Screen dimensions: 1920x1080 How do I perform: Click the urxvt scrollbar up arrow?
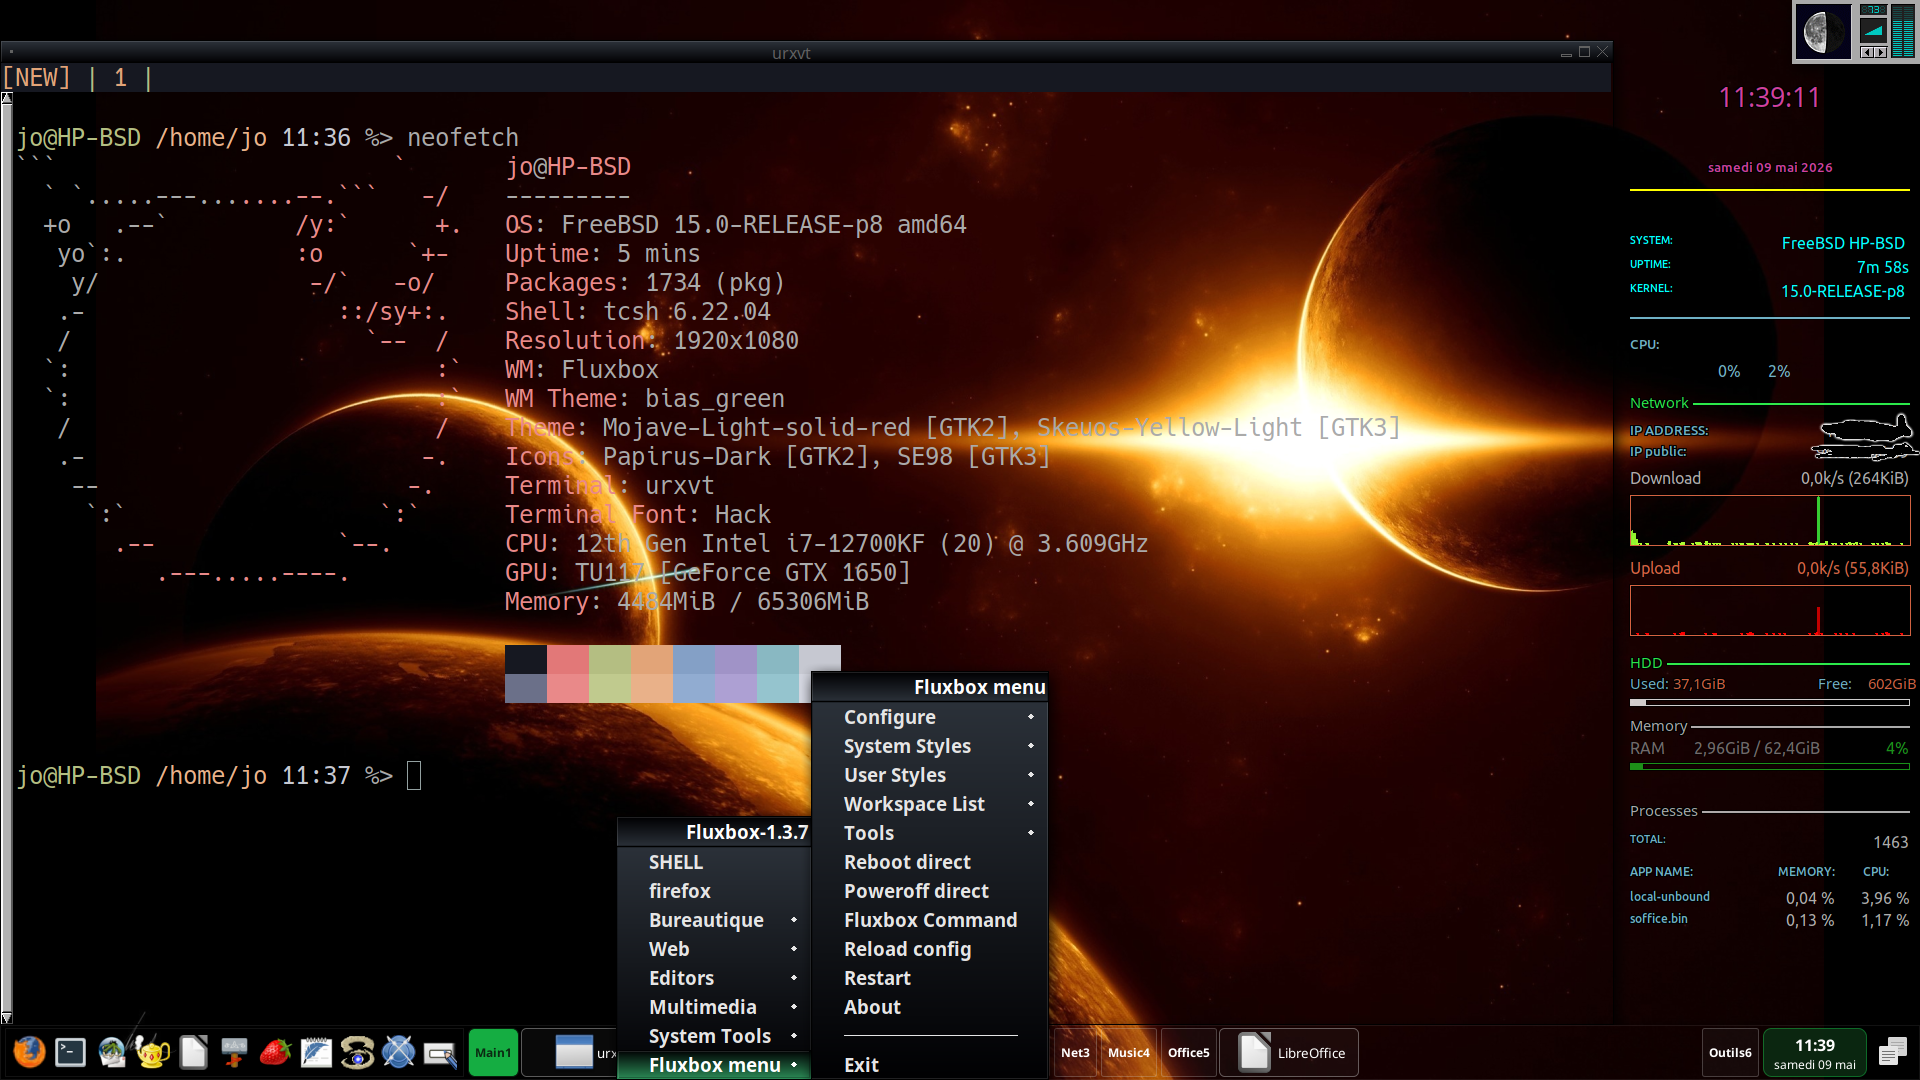click(x=6, y=98)
